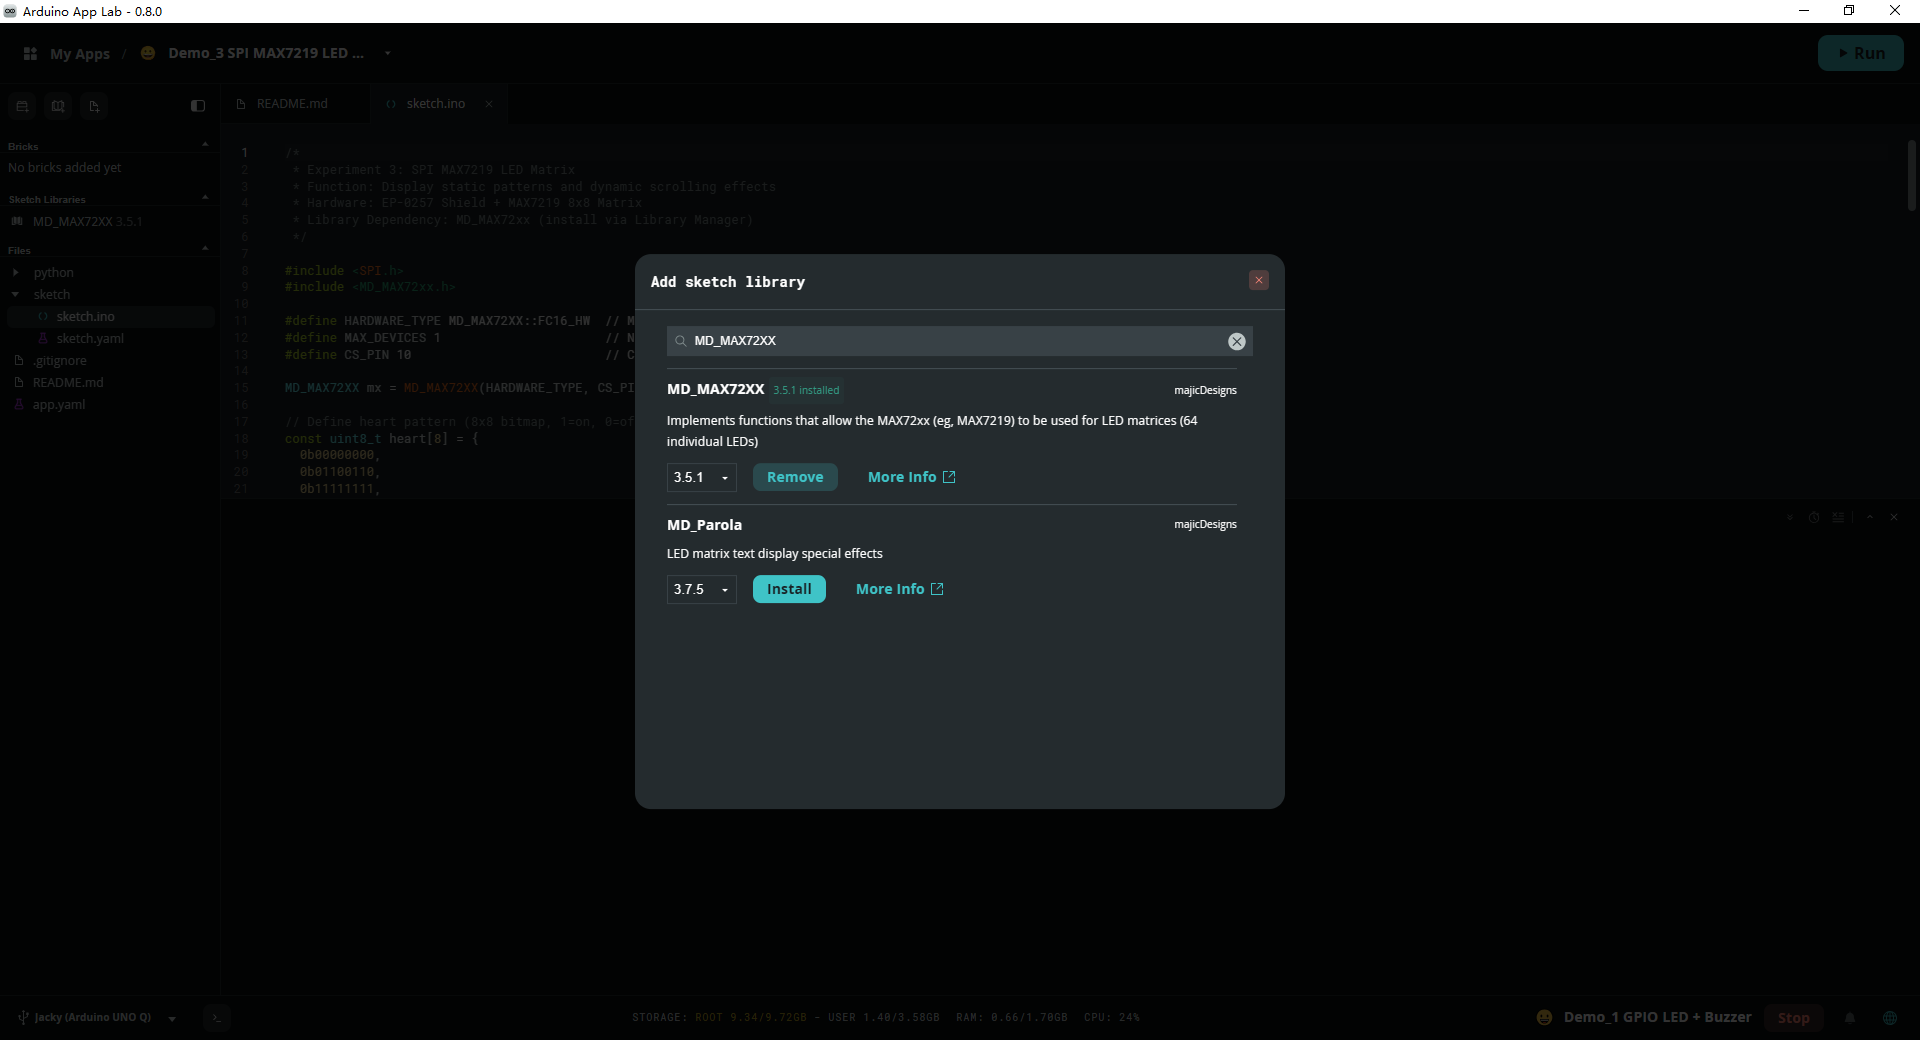Click the magnifier icon in the search box
This screenshot has width=1920, height=1040.
680,341
